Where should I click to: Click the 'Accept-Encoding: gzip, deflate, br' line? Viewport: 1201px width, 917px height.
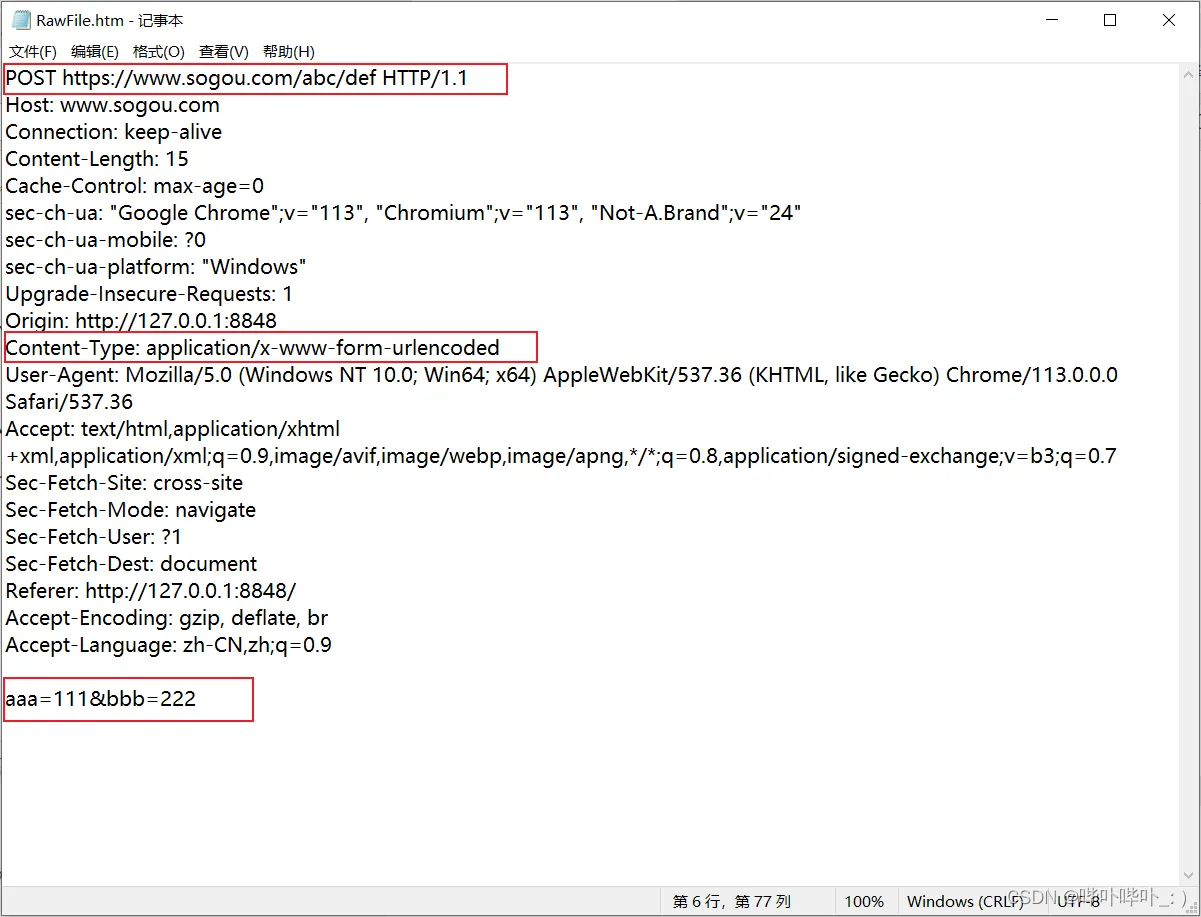(x=167, y=618)
